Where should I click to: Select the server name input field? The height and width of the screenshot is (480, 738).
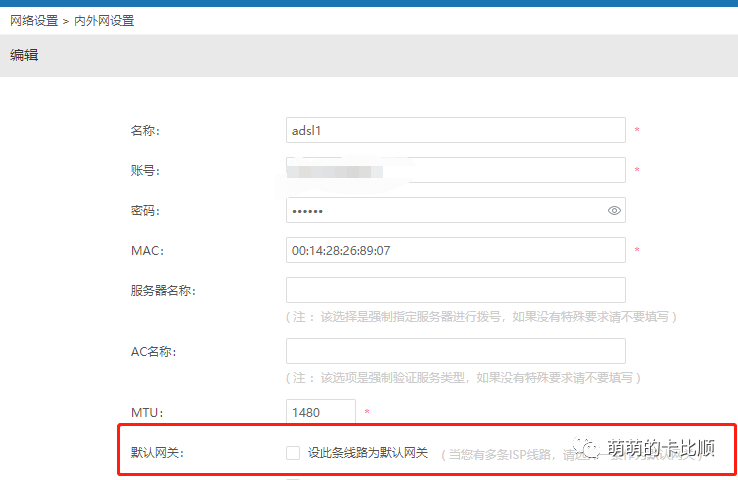[456, 290]
